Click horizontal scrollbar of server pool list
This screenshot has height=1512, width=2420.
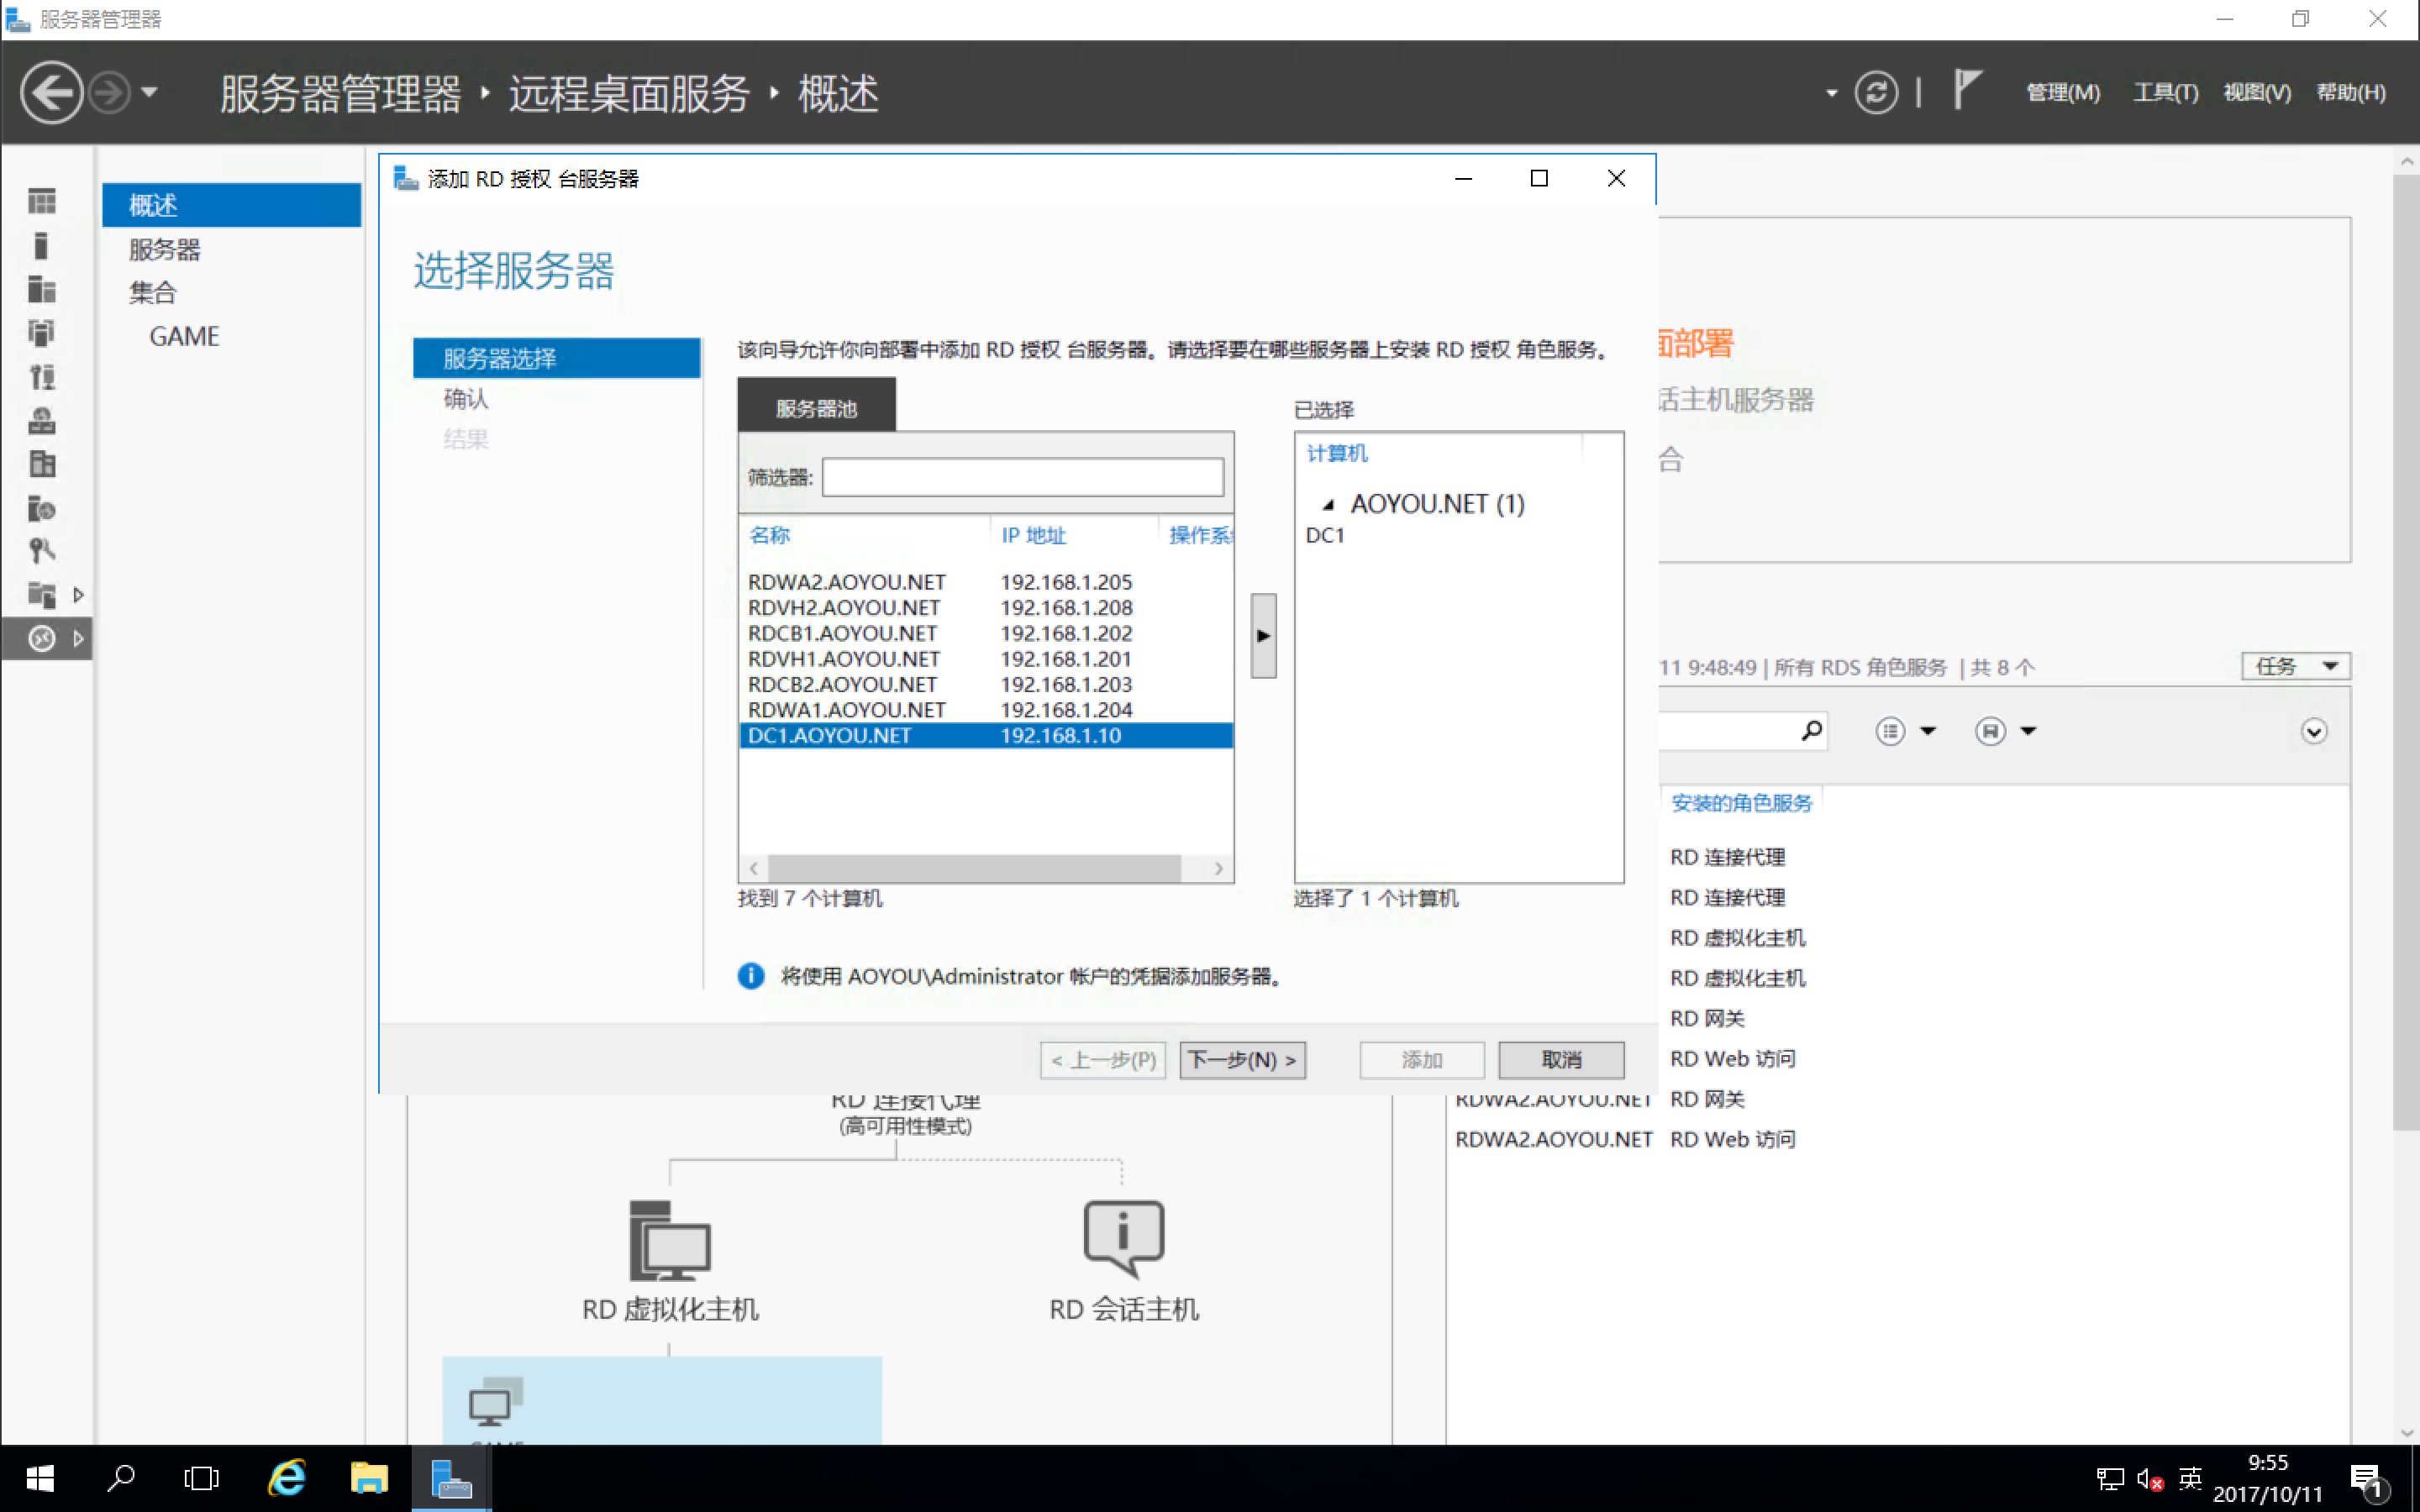click(x=975, y=868)
